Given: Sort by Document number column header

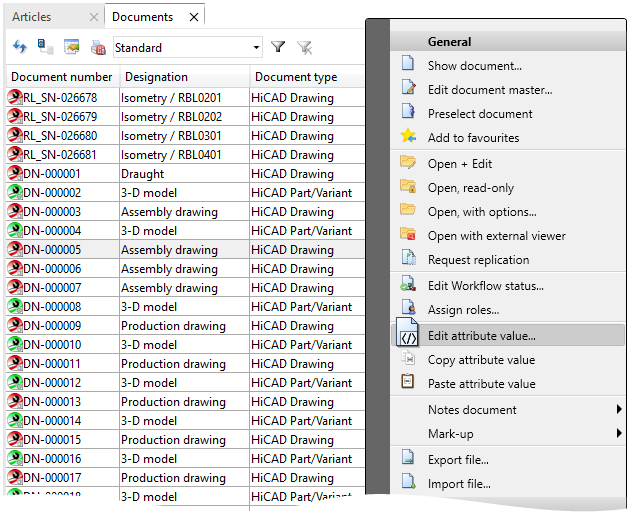Looking at the screenshot, I should click(62, 77).
